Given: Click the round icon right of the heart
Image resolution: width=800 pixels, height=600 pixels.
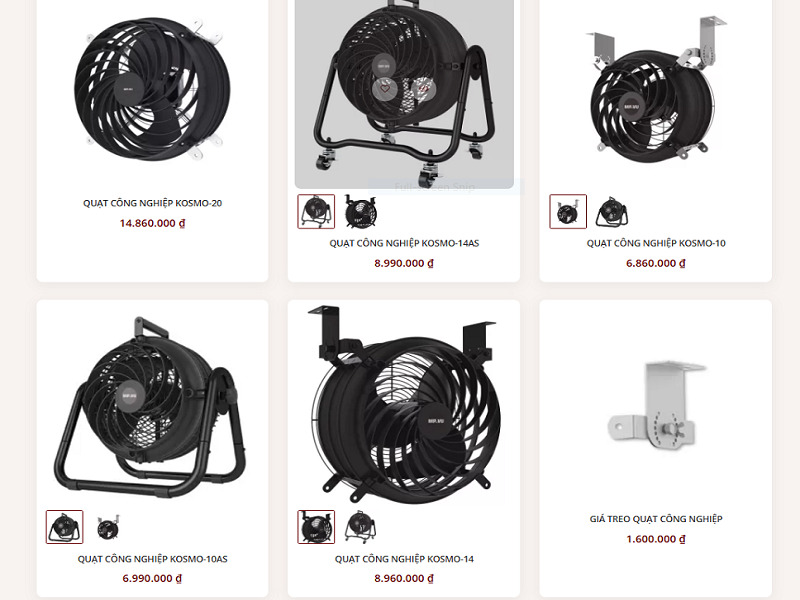Looking at the screenshot, I should (x=423, y=89).
